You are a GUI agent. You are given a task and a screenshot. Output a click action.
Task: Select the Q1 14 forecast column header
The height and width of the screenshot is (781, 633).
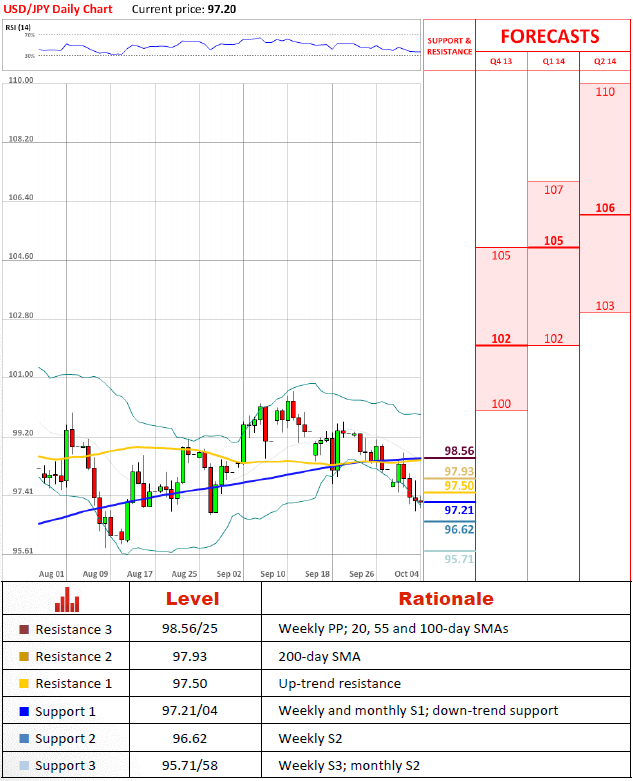click(554, 61)
